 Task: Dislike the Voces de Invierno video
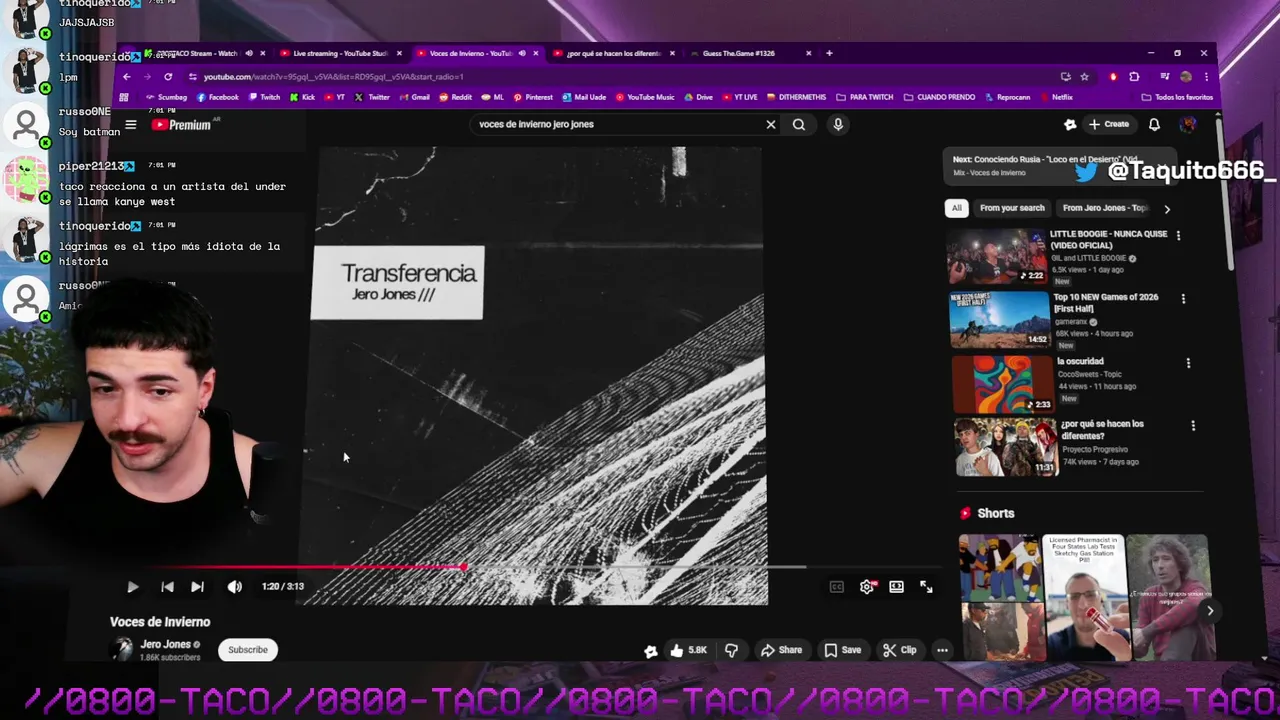click(731, 650)
